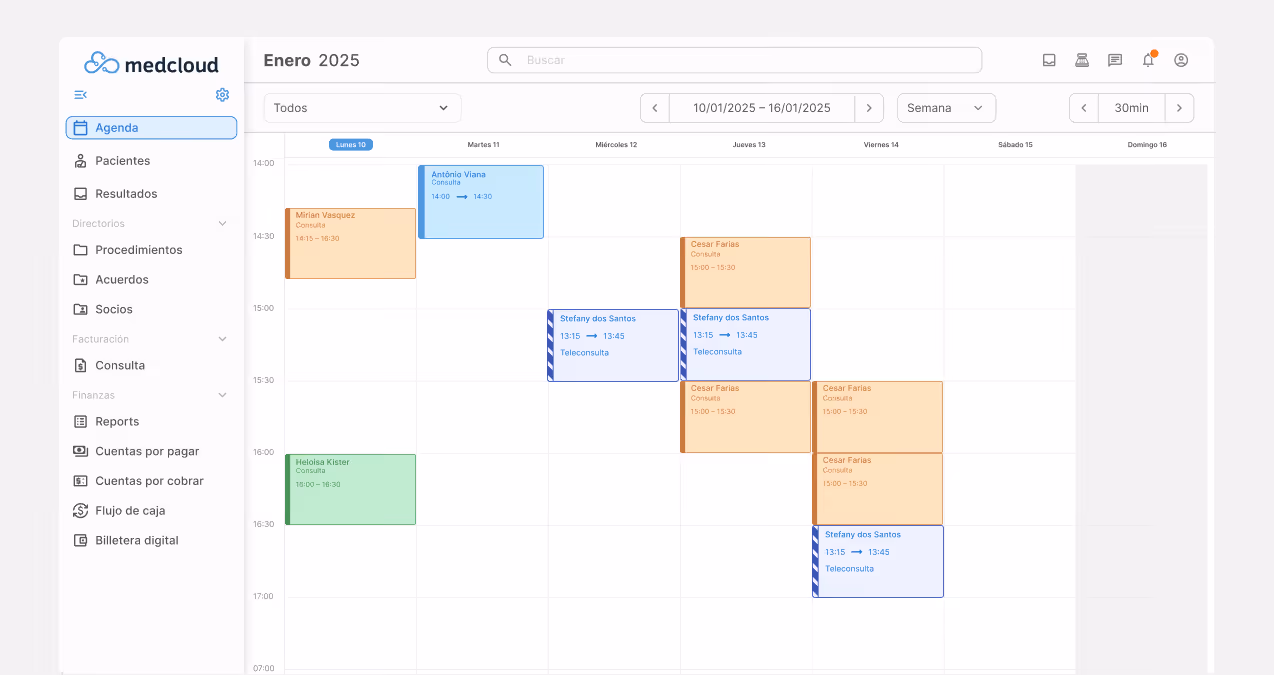1274x675 pixels.
Task: Decrease the 30min time interval with the left stepper
Action: 1083,107
